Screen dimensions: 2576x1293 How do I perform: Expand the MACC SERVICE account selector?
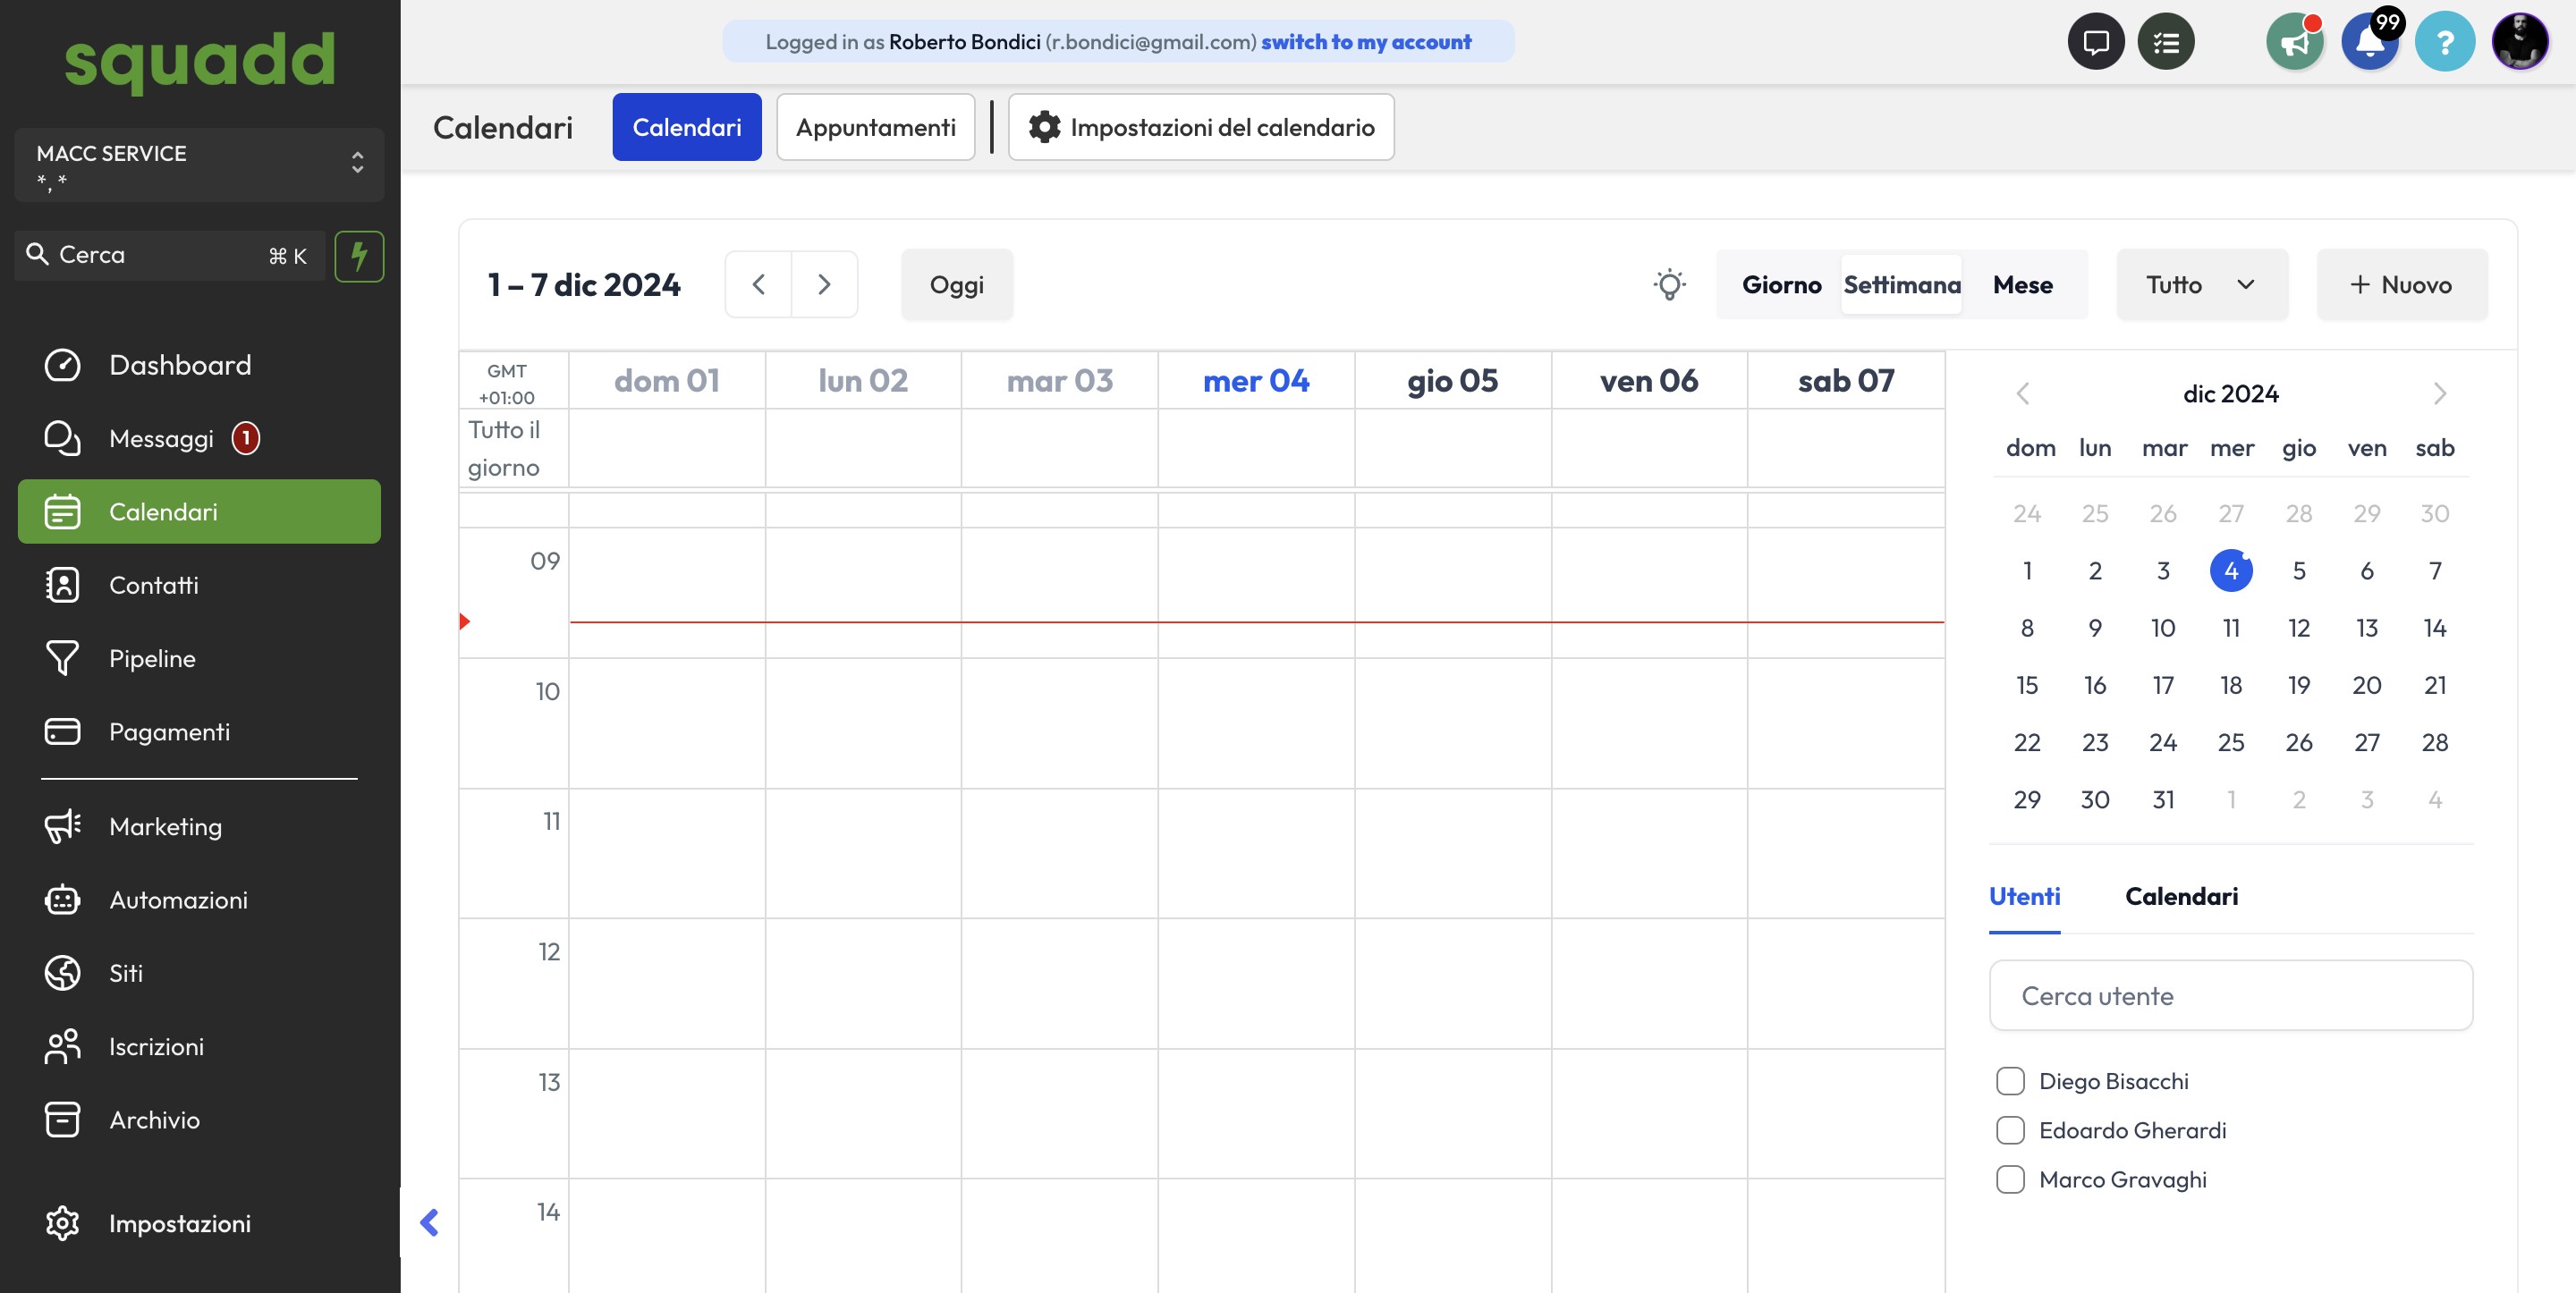pyautogui.click(x=199, y=165)
